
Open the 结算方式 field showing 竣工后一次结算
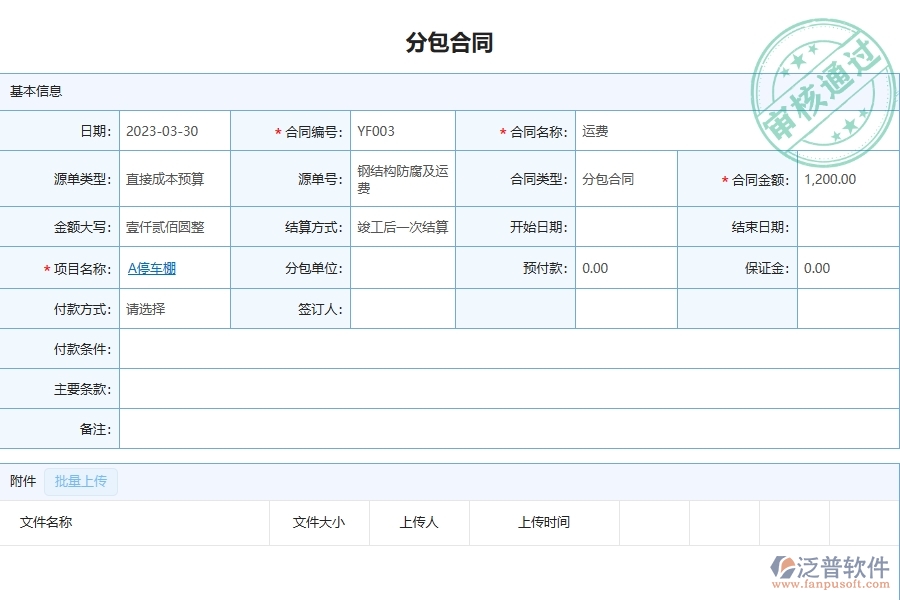400,227
